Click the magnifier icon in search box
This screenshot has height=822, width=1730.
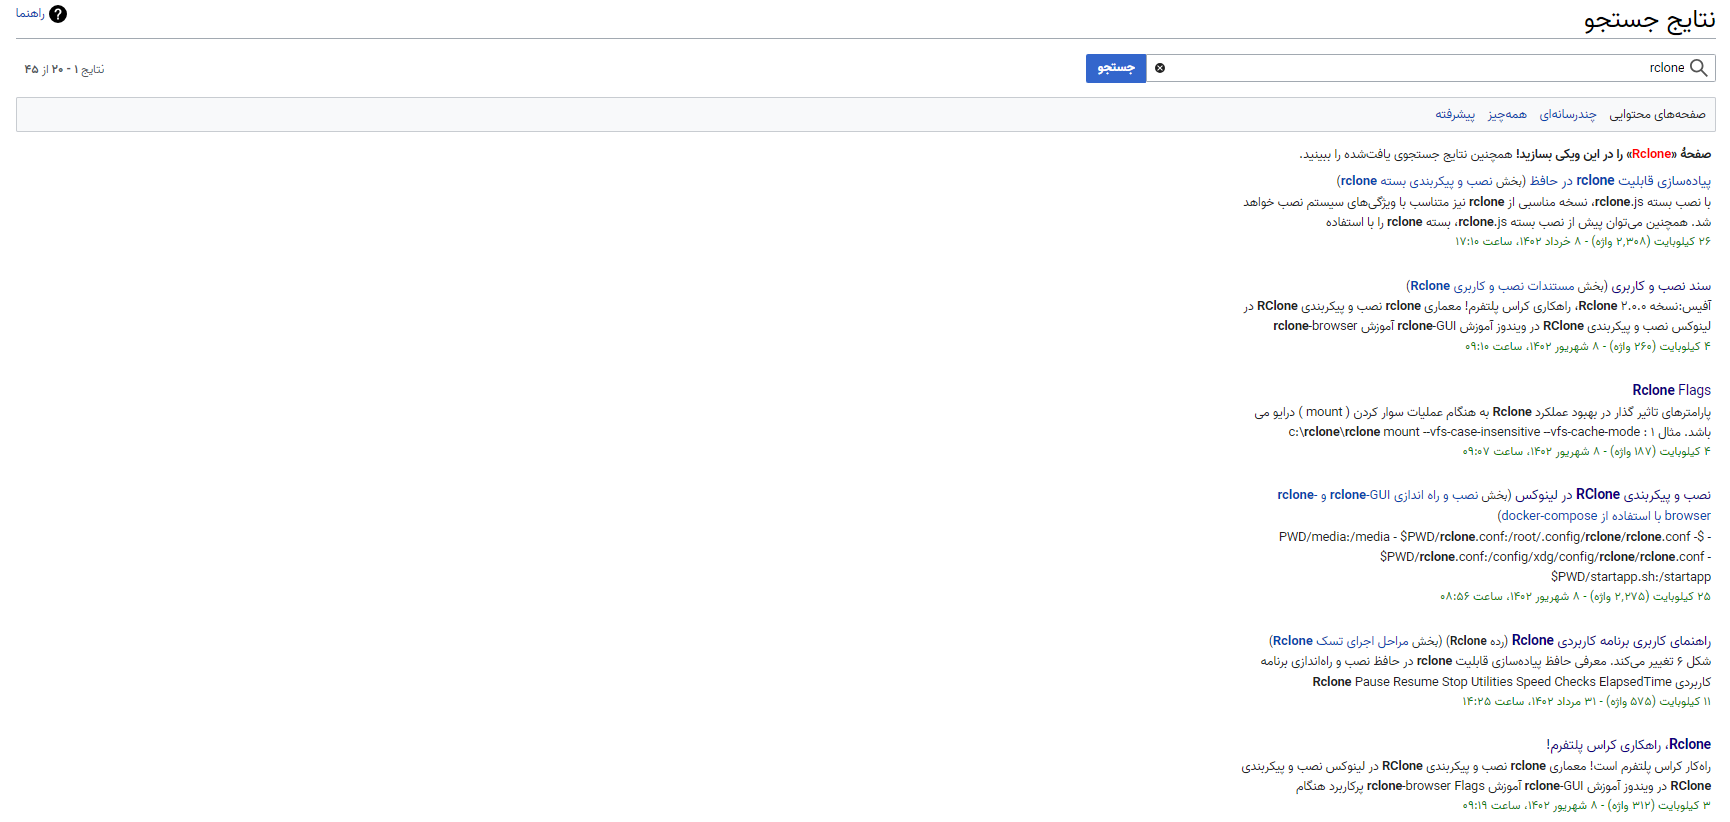coord(1698,68)
